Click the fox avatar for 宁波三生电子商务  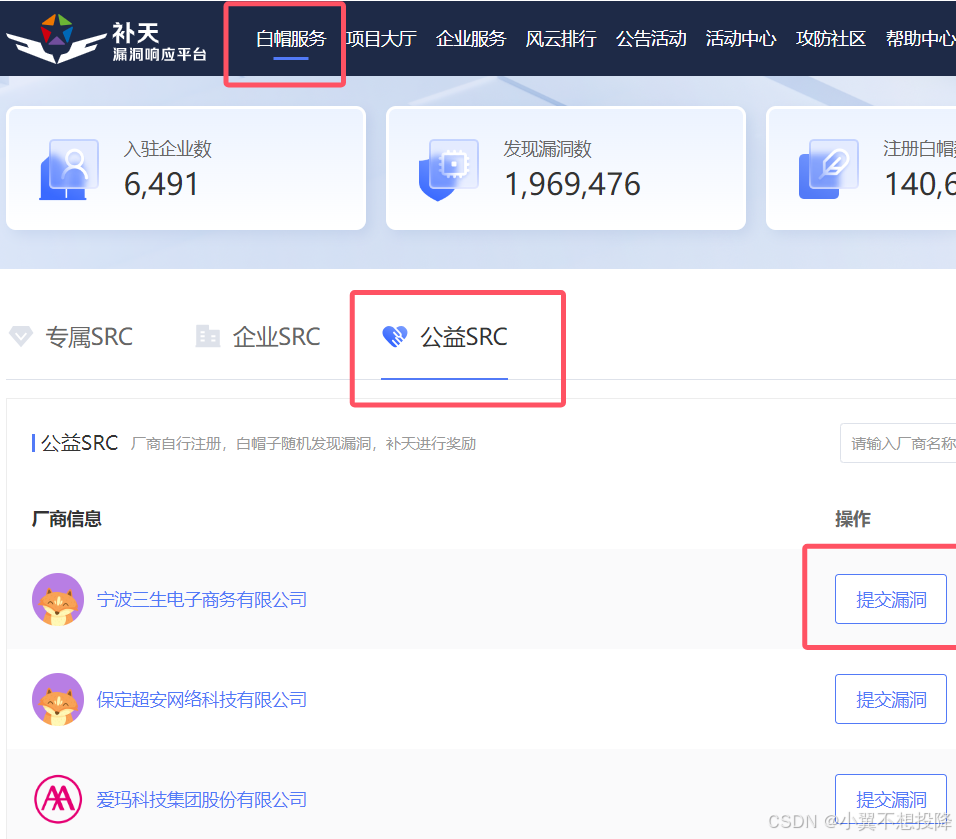[58, 599]
